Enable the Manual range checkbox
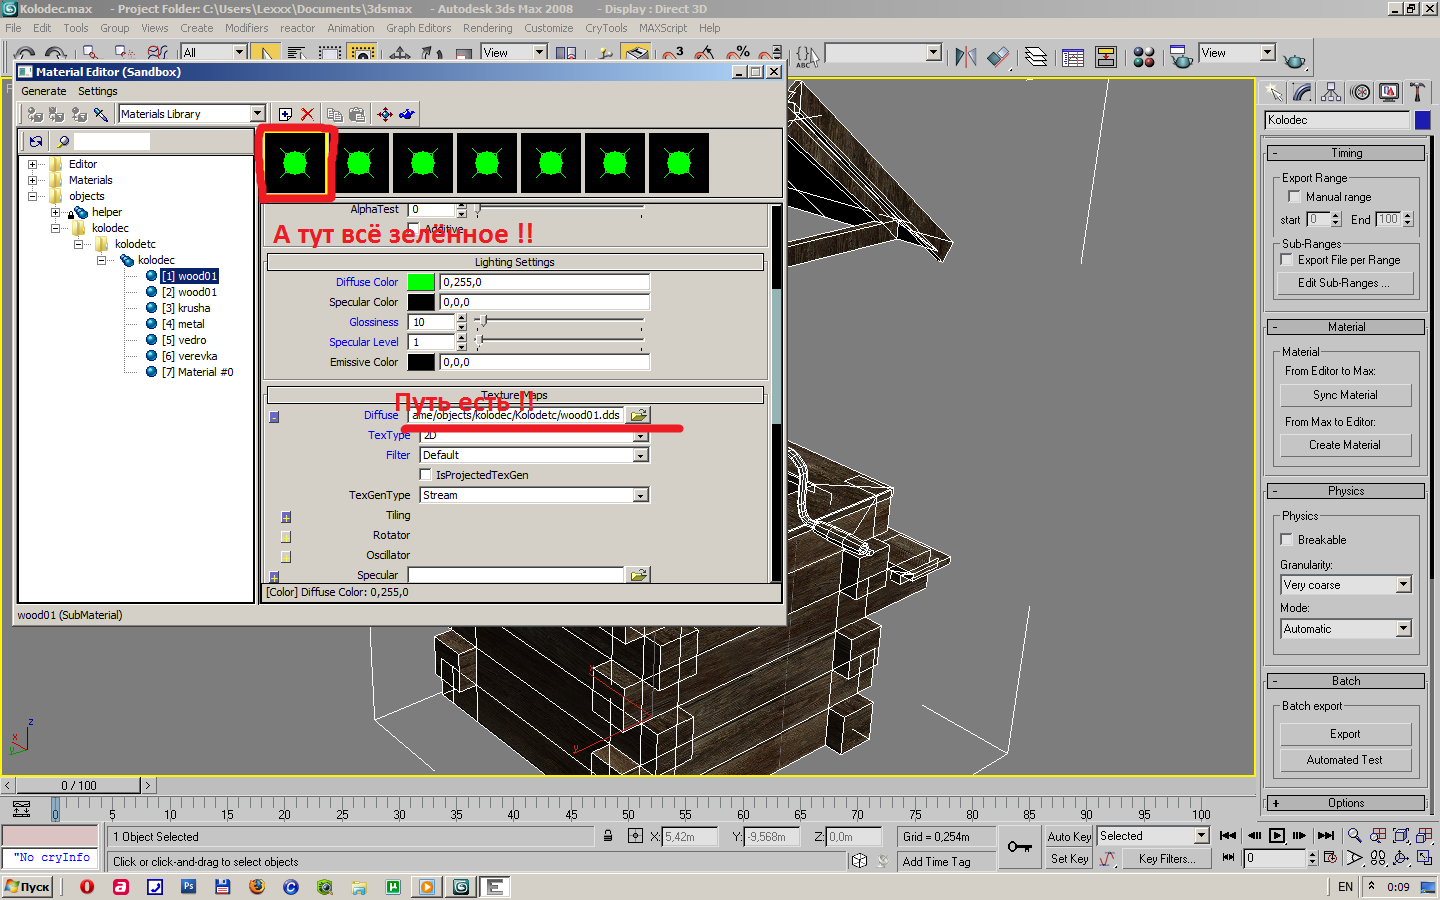The width and height of the screenshot is (1440, 900). click(1294, 197)
